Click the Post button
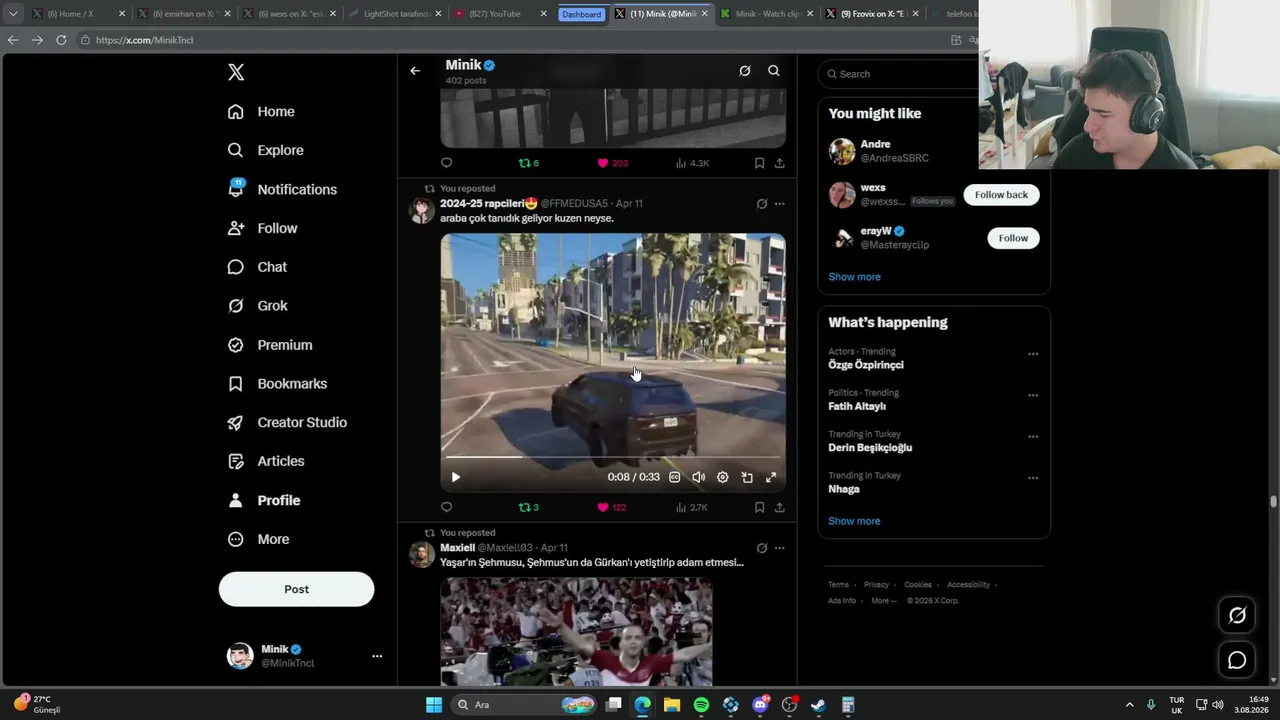This screenshot has height=720, width=1280. (296, 589)
